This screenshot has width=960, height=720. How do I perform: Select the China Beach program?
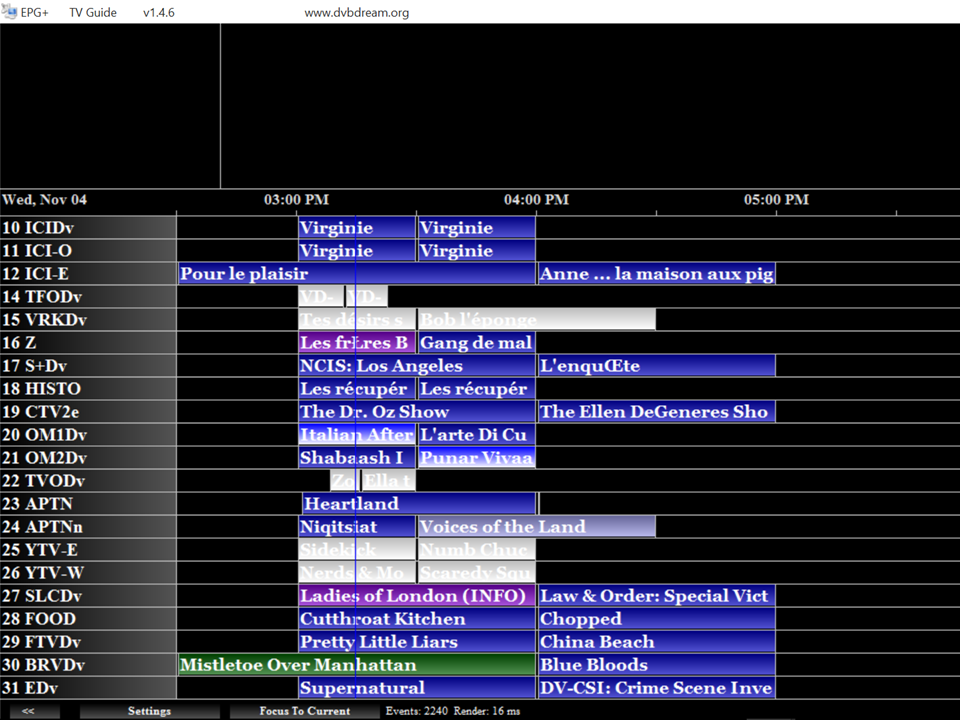[x=656, y=642]
